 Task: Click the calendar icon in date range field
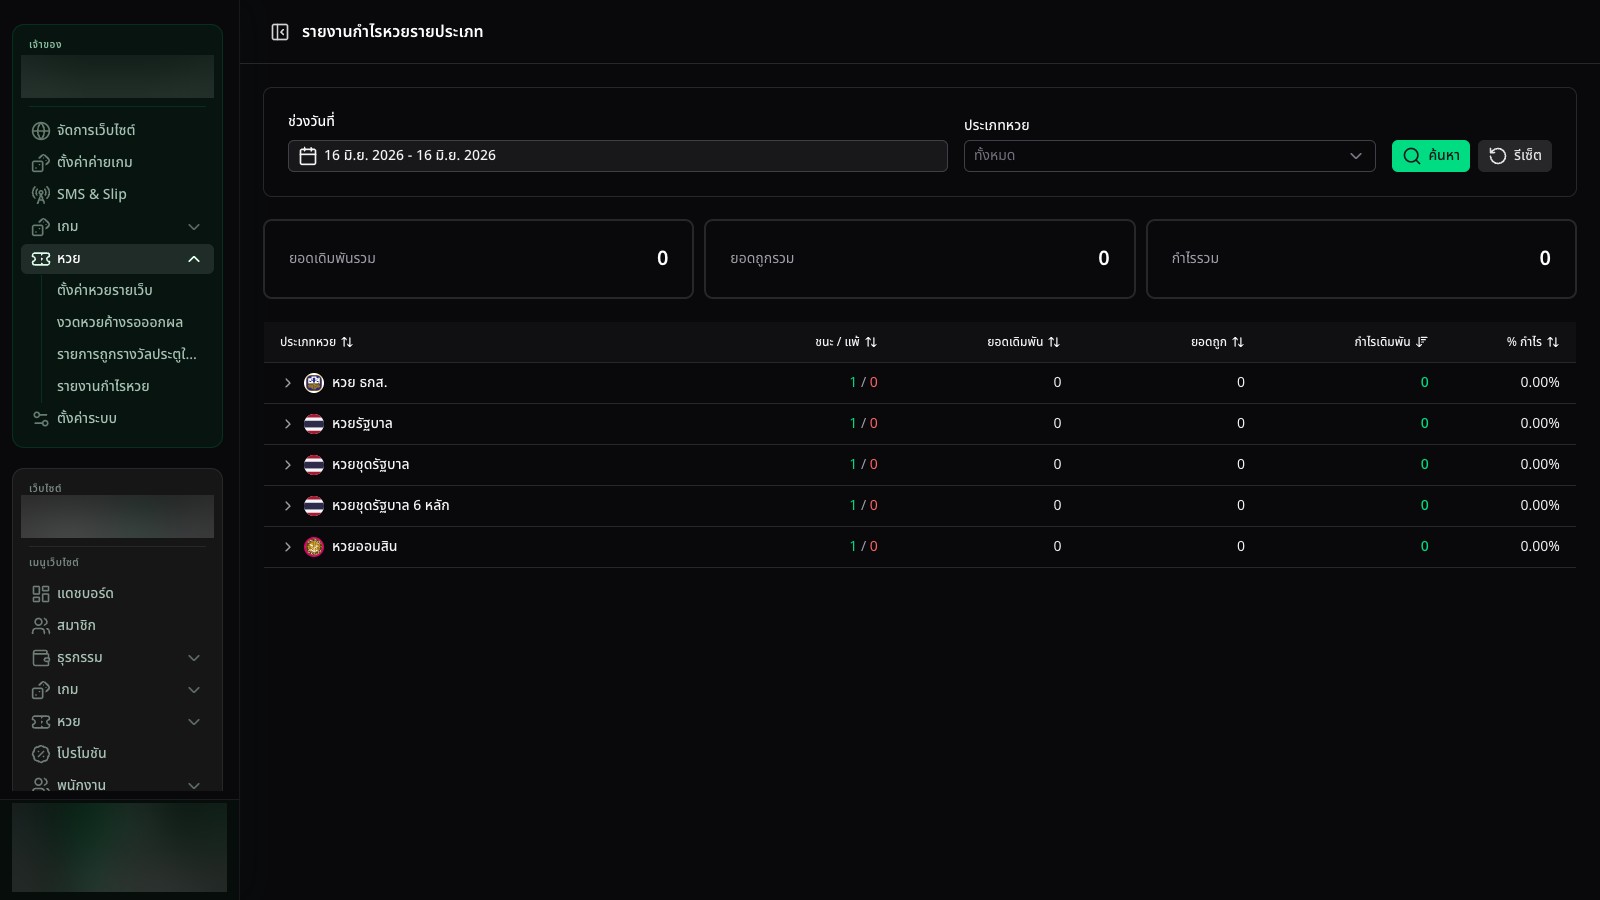point(308,156)
